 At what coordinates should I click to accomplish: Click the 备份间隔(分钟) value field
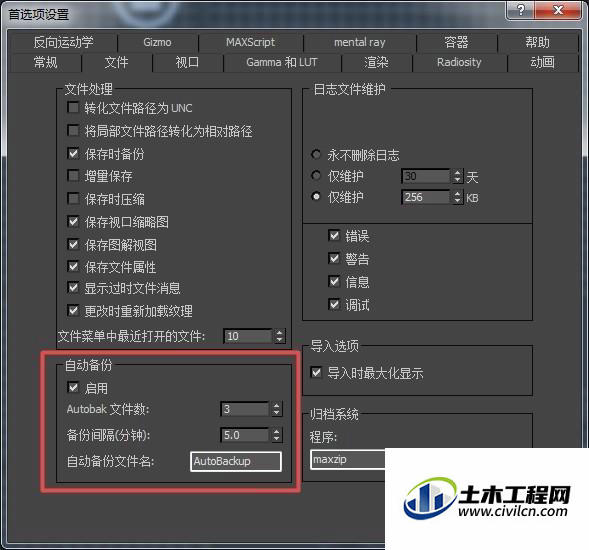[x=245, y=435]
